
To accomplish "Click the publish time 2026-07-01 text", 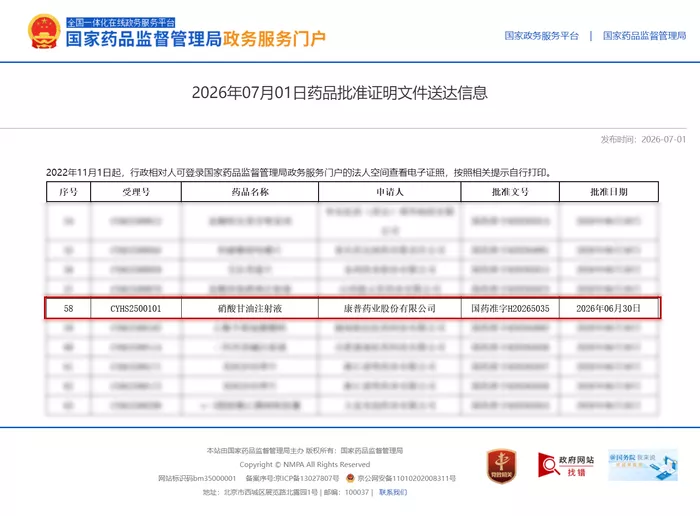I will coord(663,140).
